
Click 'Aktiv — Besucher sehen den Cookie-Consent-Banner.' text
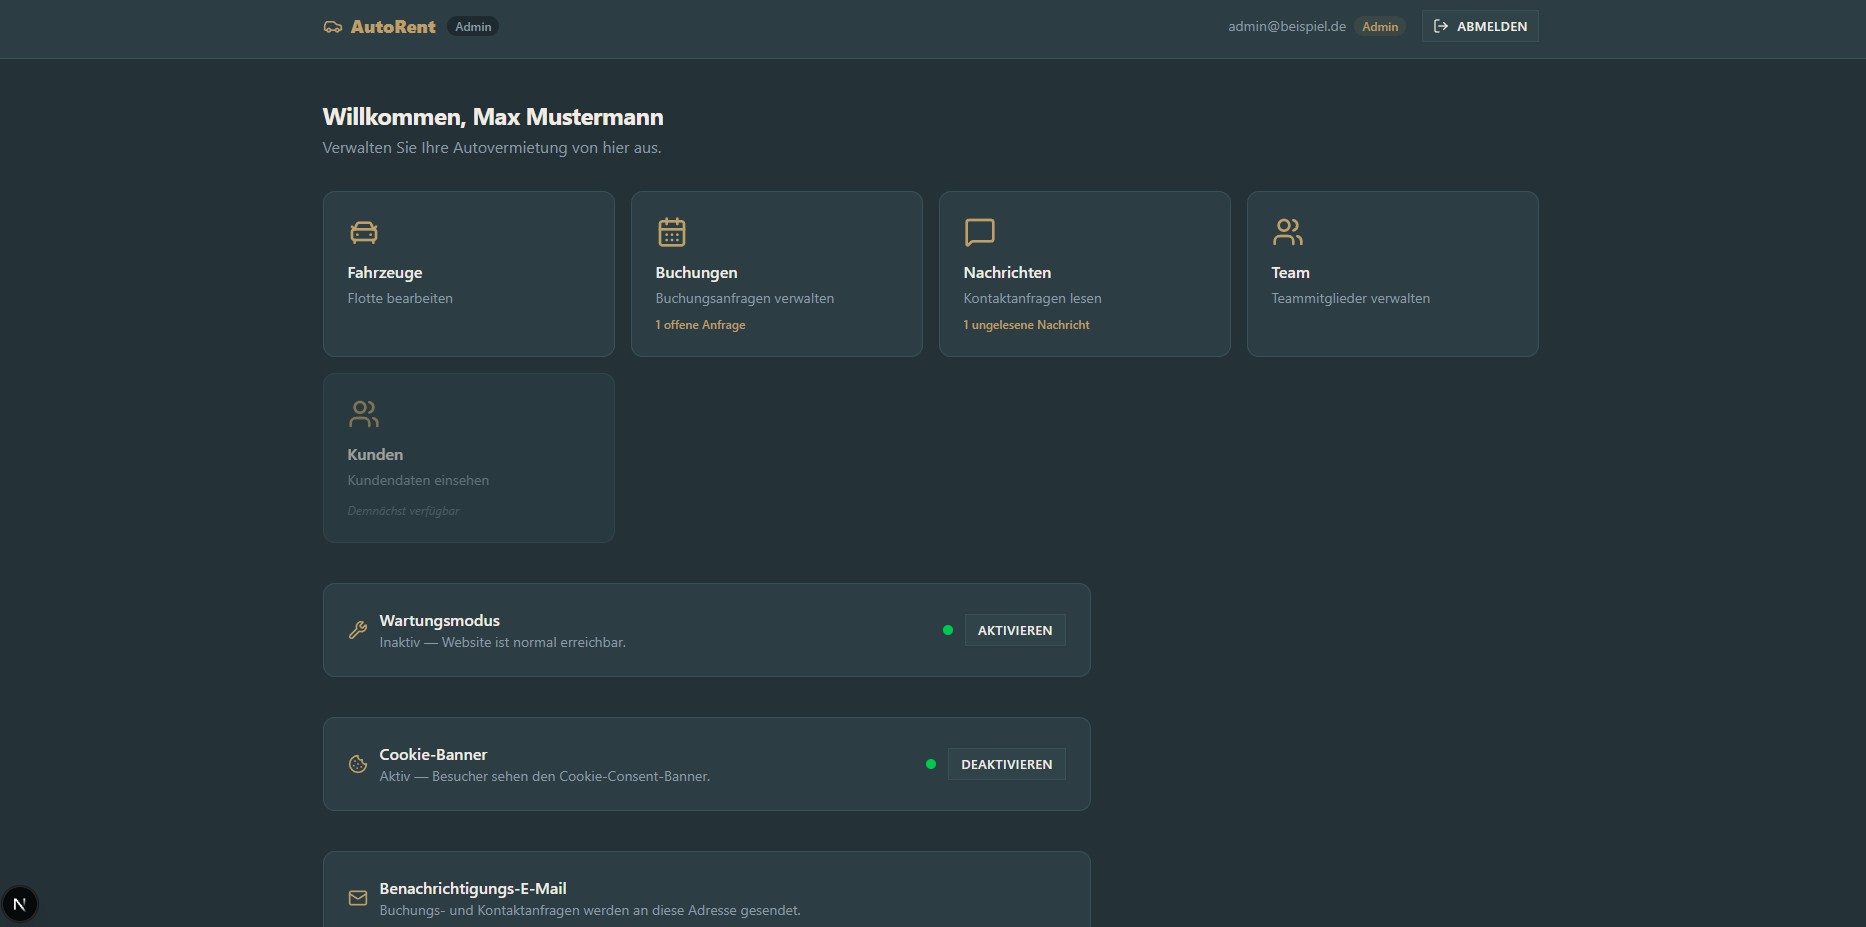544,776
